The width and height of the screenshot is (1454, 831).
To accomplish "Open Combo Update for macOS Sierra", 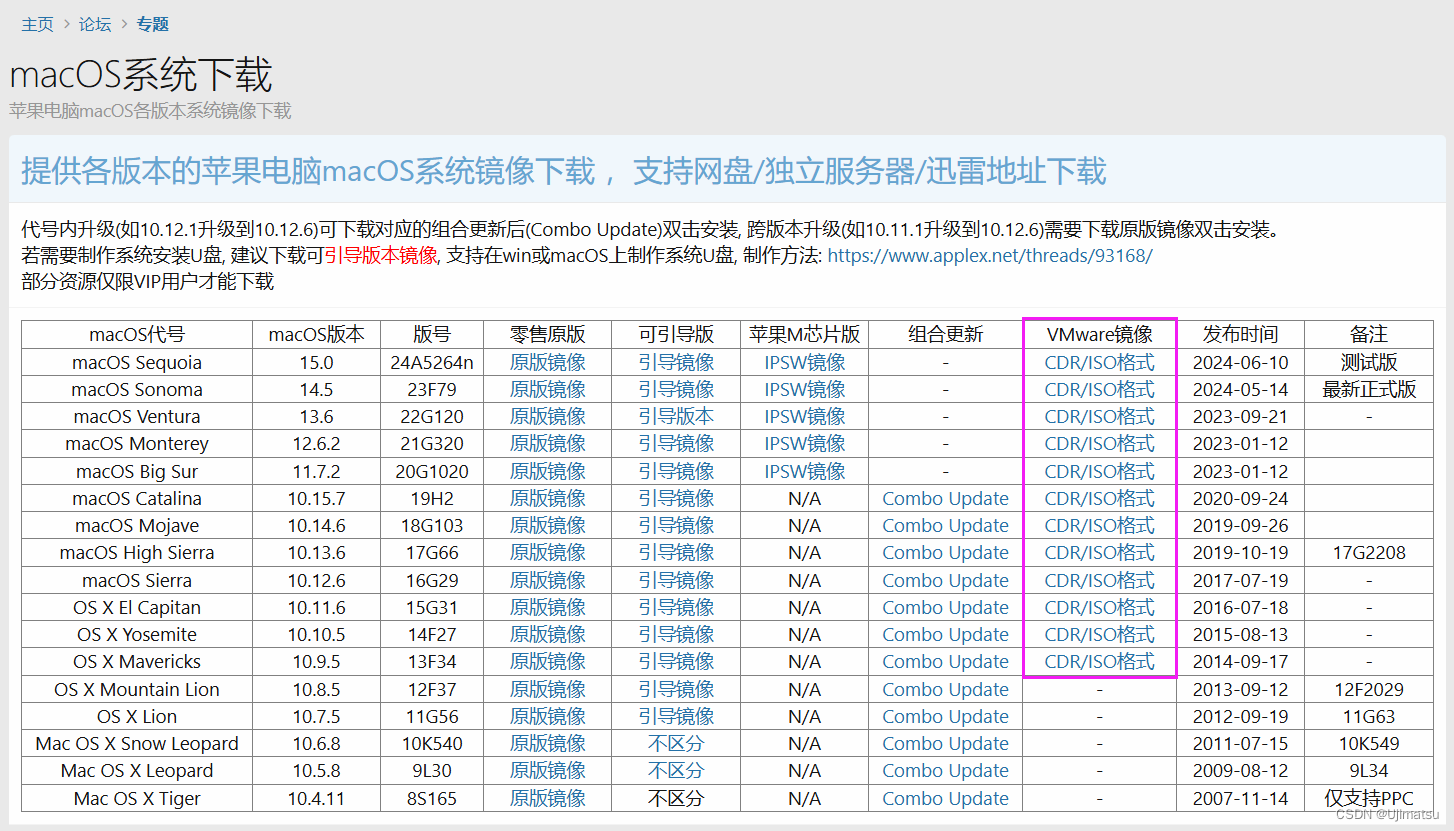I will click(x=945, y=580).
